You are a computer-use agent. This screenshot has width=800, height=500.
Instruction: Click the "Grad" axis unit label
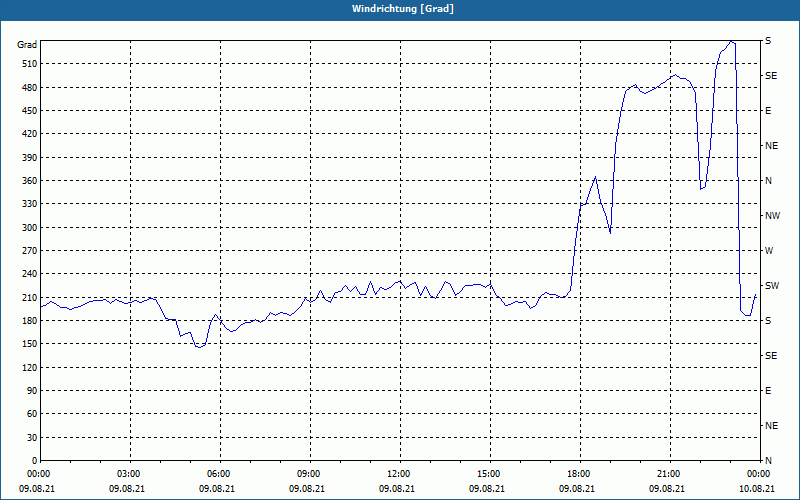pyautogui.click(x=27, y=45)
